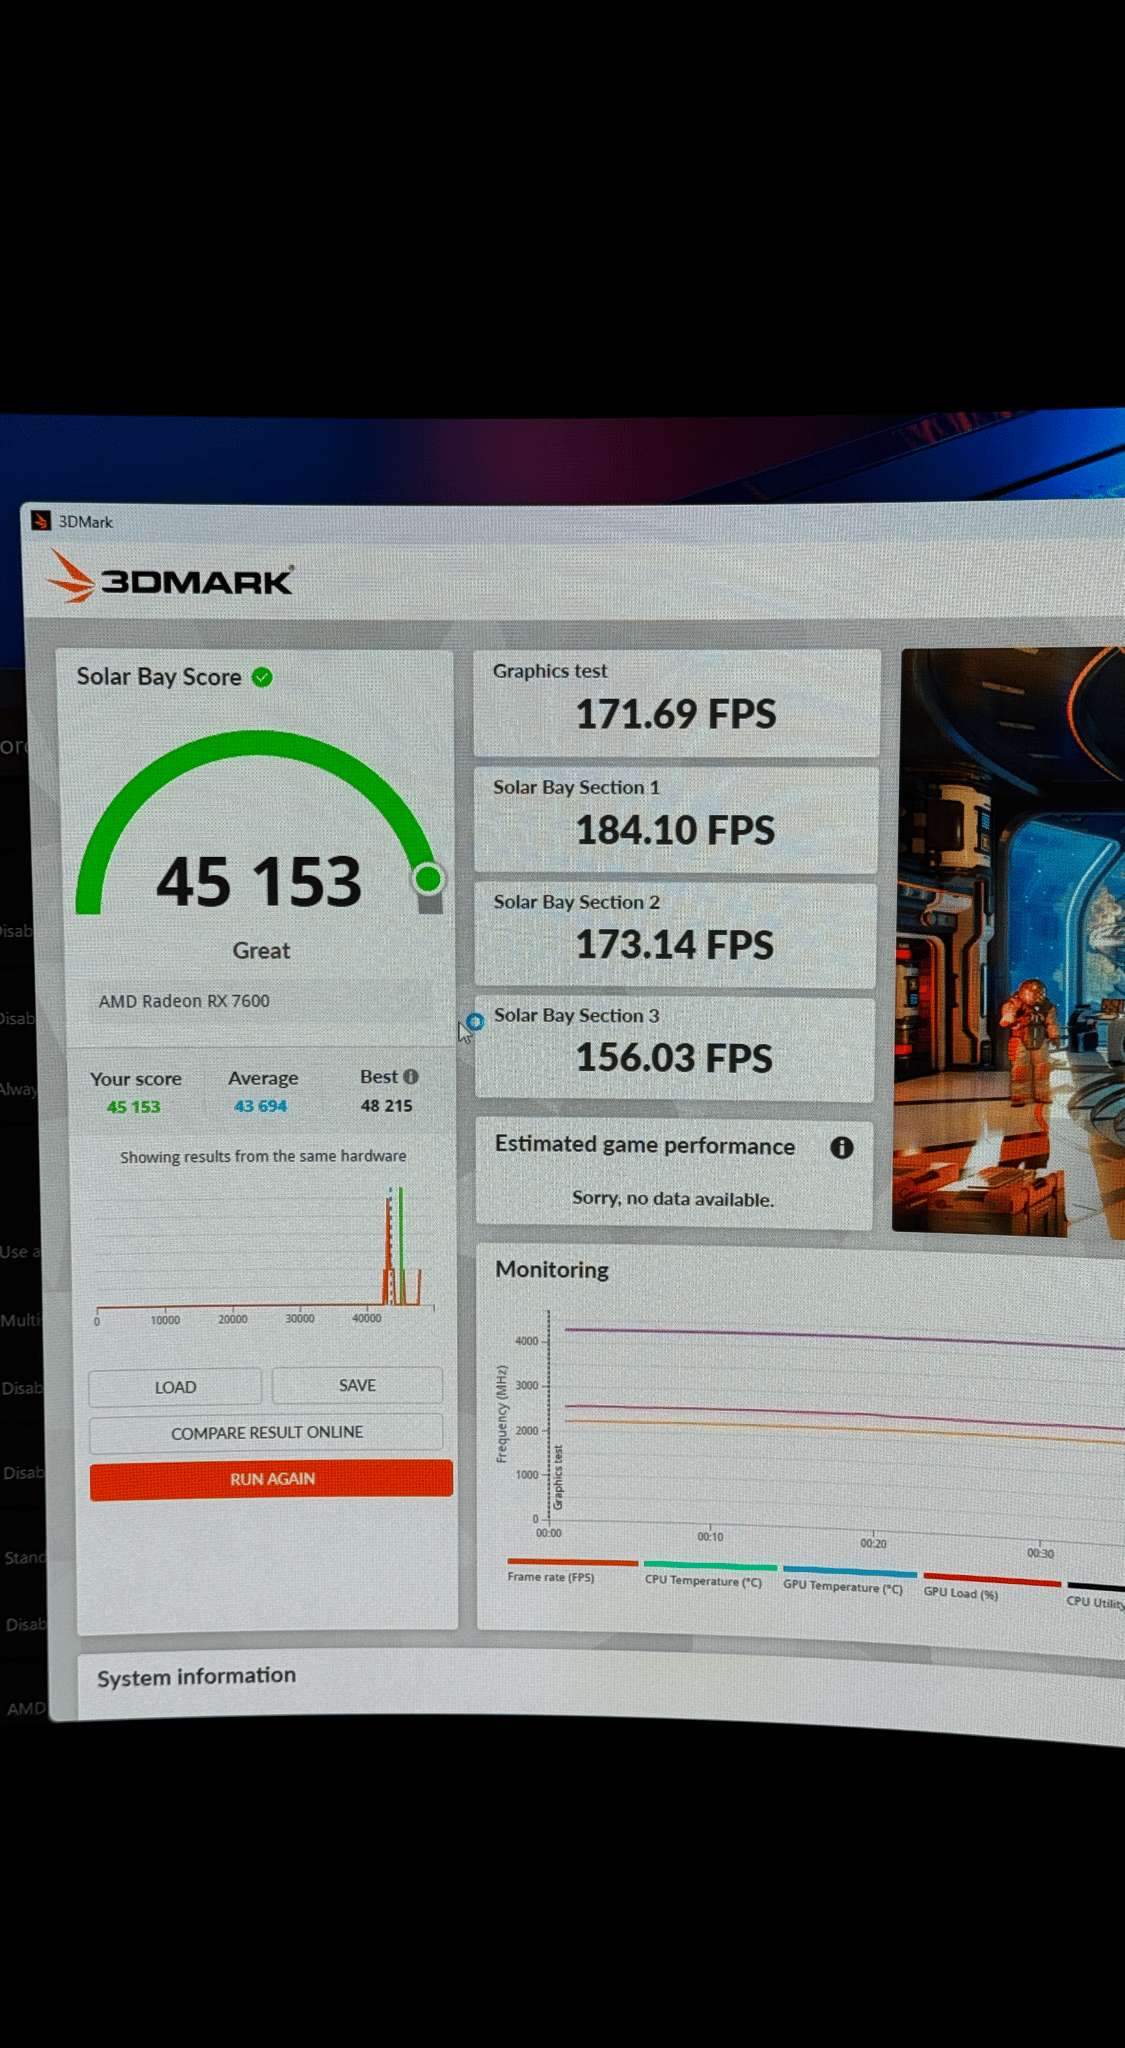Click Your score value 45 153
Screen dimensions: 1125x2048
point(133,1107)
